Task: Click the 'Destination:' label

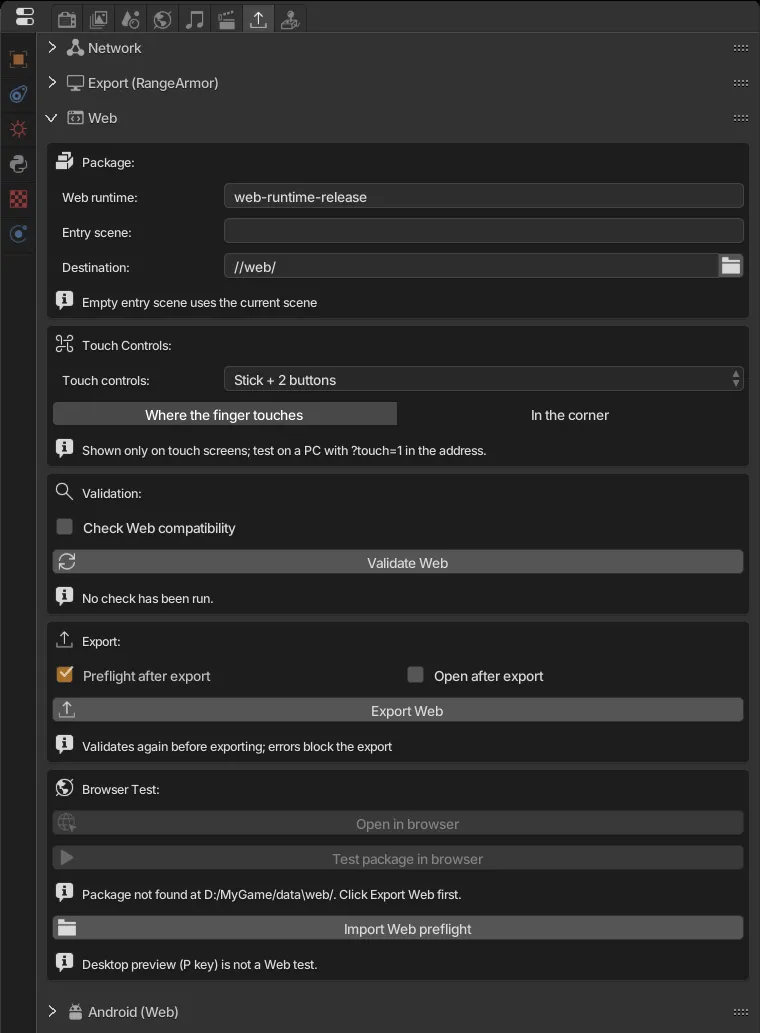Action: pos(95,267)
